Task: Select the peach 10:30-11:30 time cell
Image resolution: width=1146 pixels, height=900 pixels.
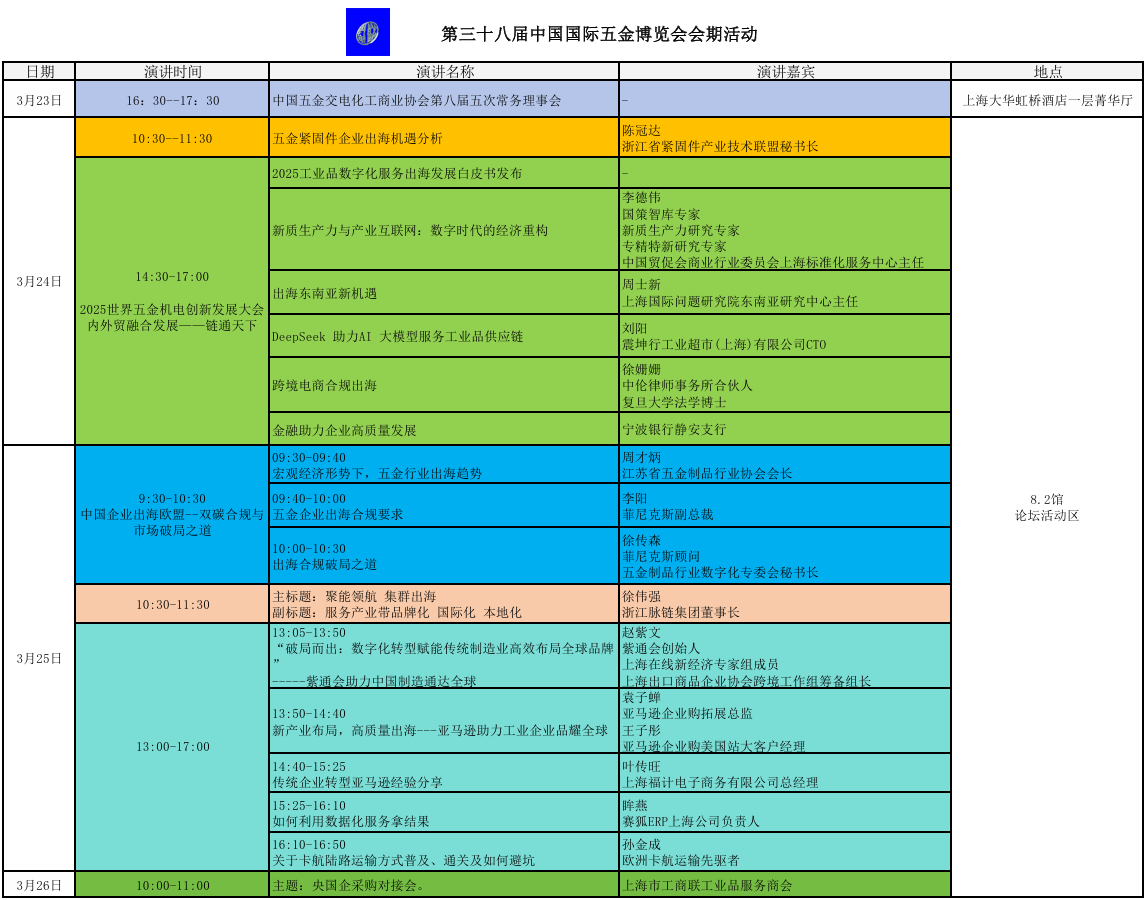Action: 172,604
